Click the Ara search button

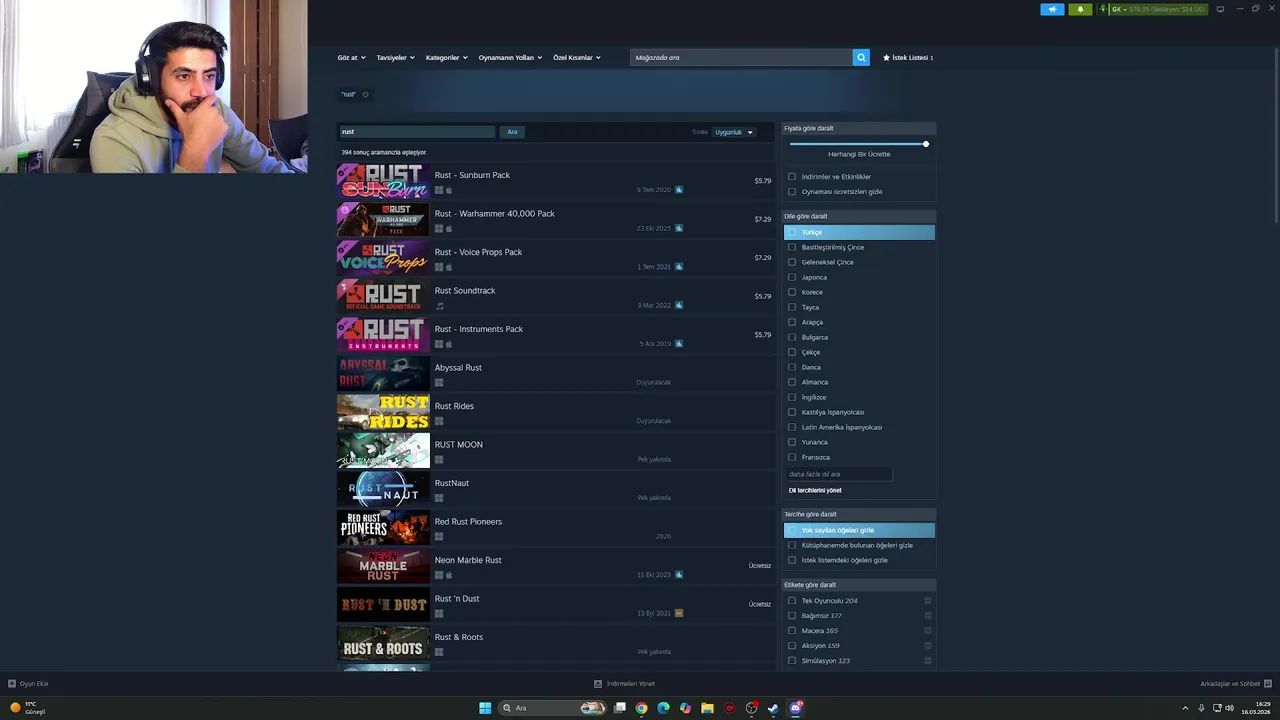pos(512,132)
